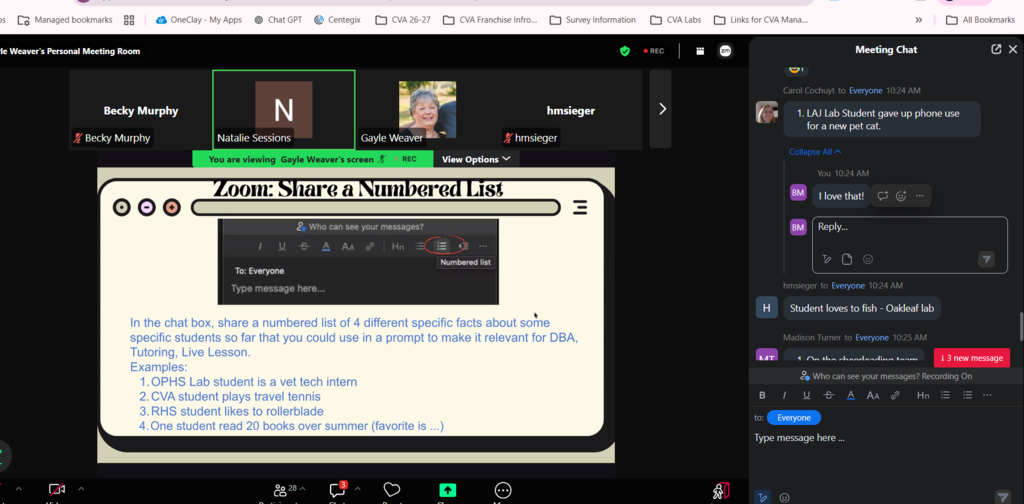Toggle the chat formatting toolbar button
Screen dimensions: 1024x504
tap(761, 497)
